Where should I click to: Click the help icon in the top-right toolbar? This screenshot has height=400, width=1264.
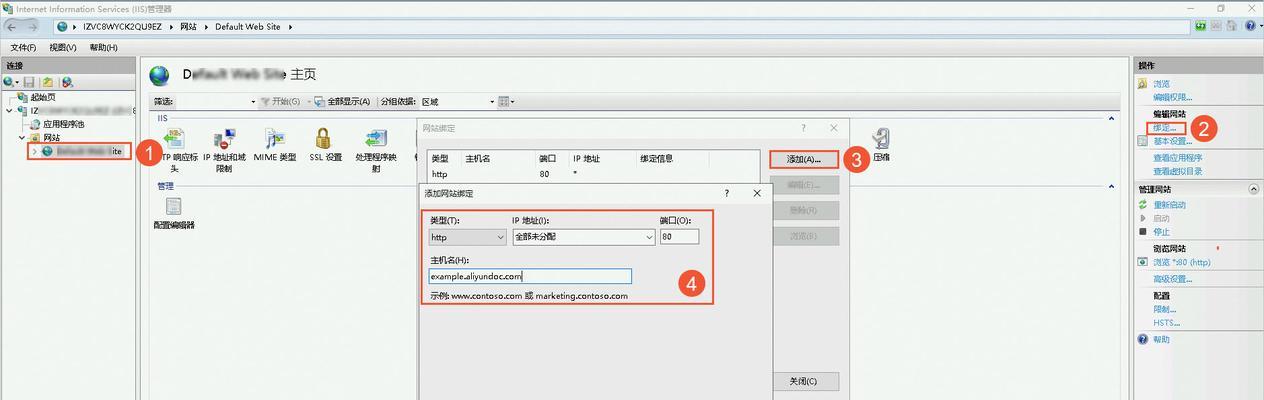(x=1250, y=26)
